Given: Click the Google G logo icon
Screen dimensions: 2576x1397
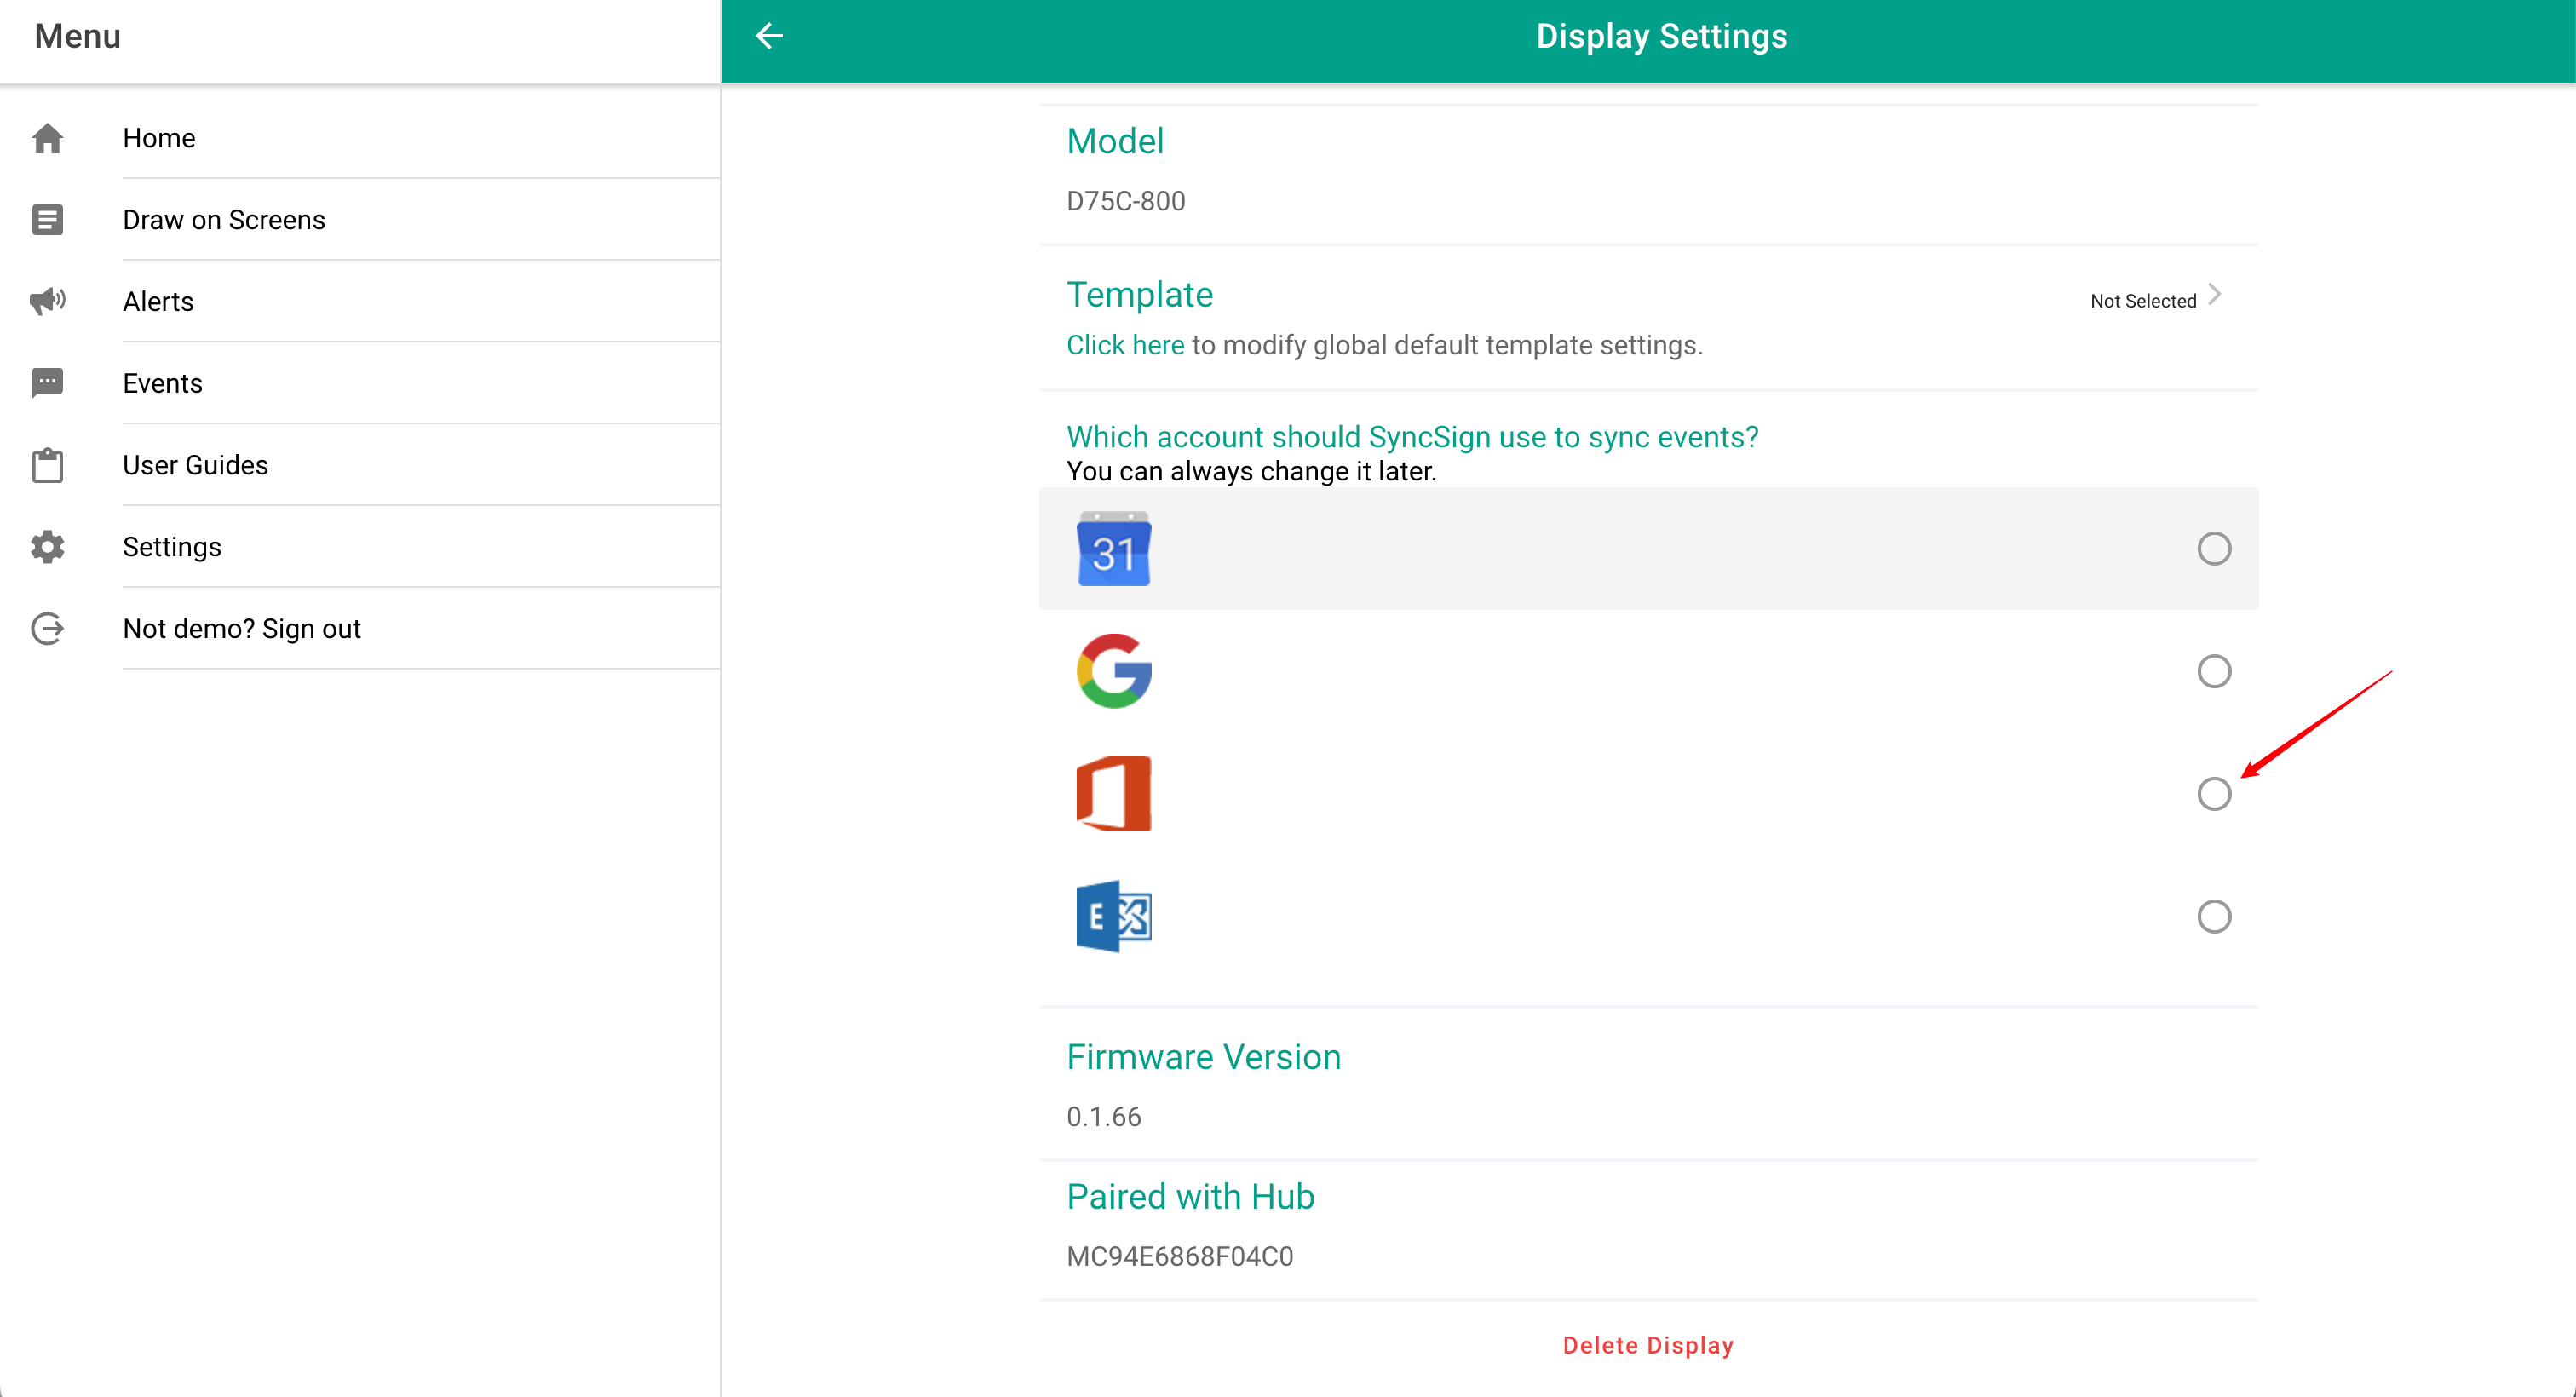Looking at the screenshot, I should [1113, 671].
